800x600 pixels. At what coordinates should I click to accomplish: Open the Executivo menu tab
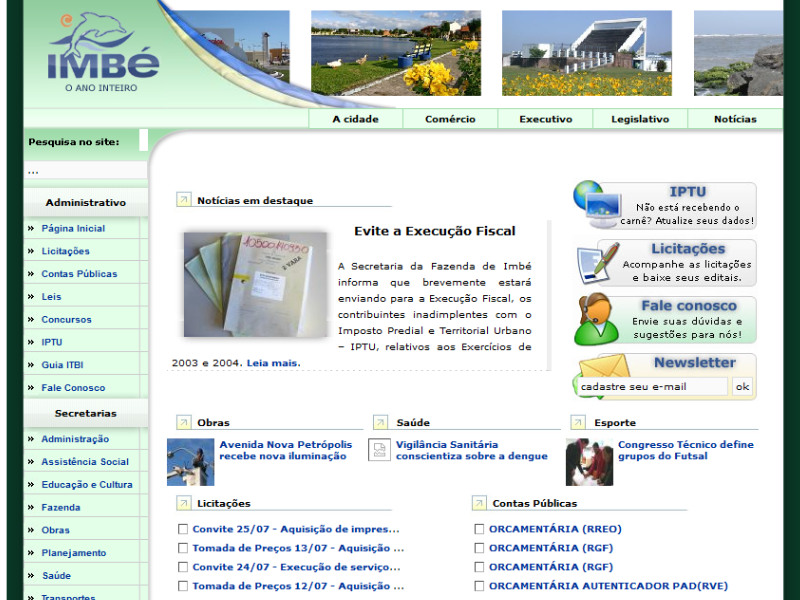[x=545, y=119]
